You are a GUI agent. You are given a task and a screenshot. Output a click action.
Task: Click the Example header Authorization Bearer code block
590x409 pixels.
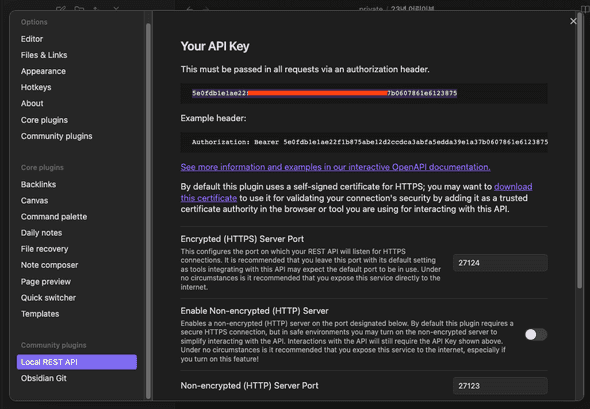point(364,142)
